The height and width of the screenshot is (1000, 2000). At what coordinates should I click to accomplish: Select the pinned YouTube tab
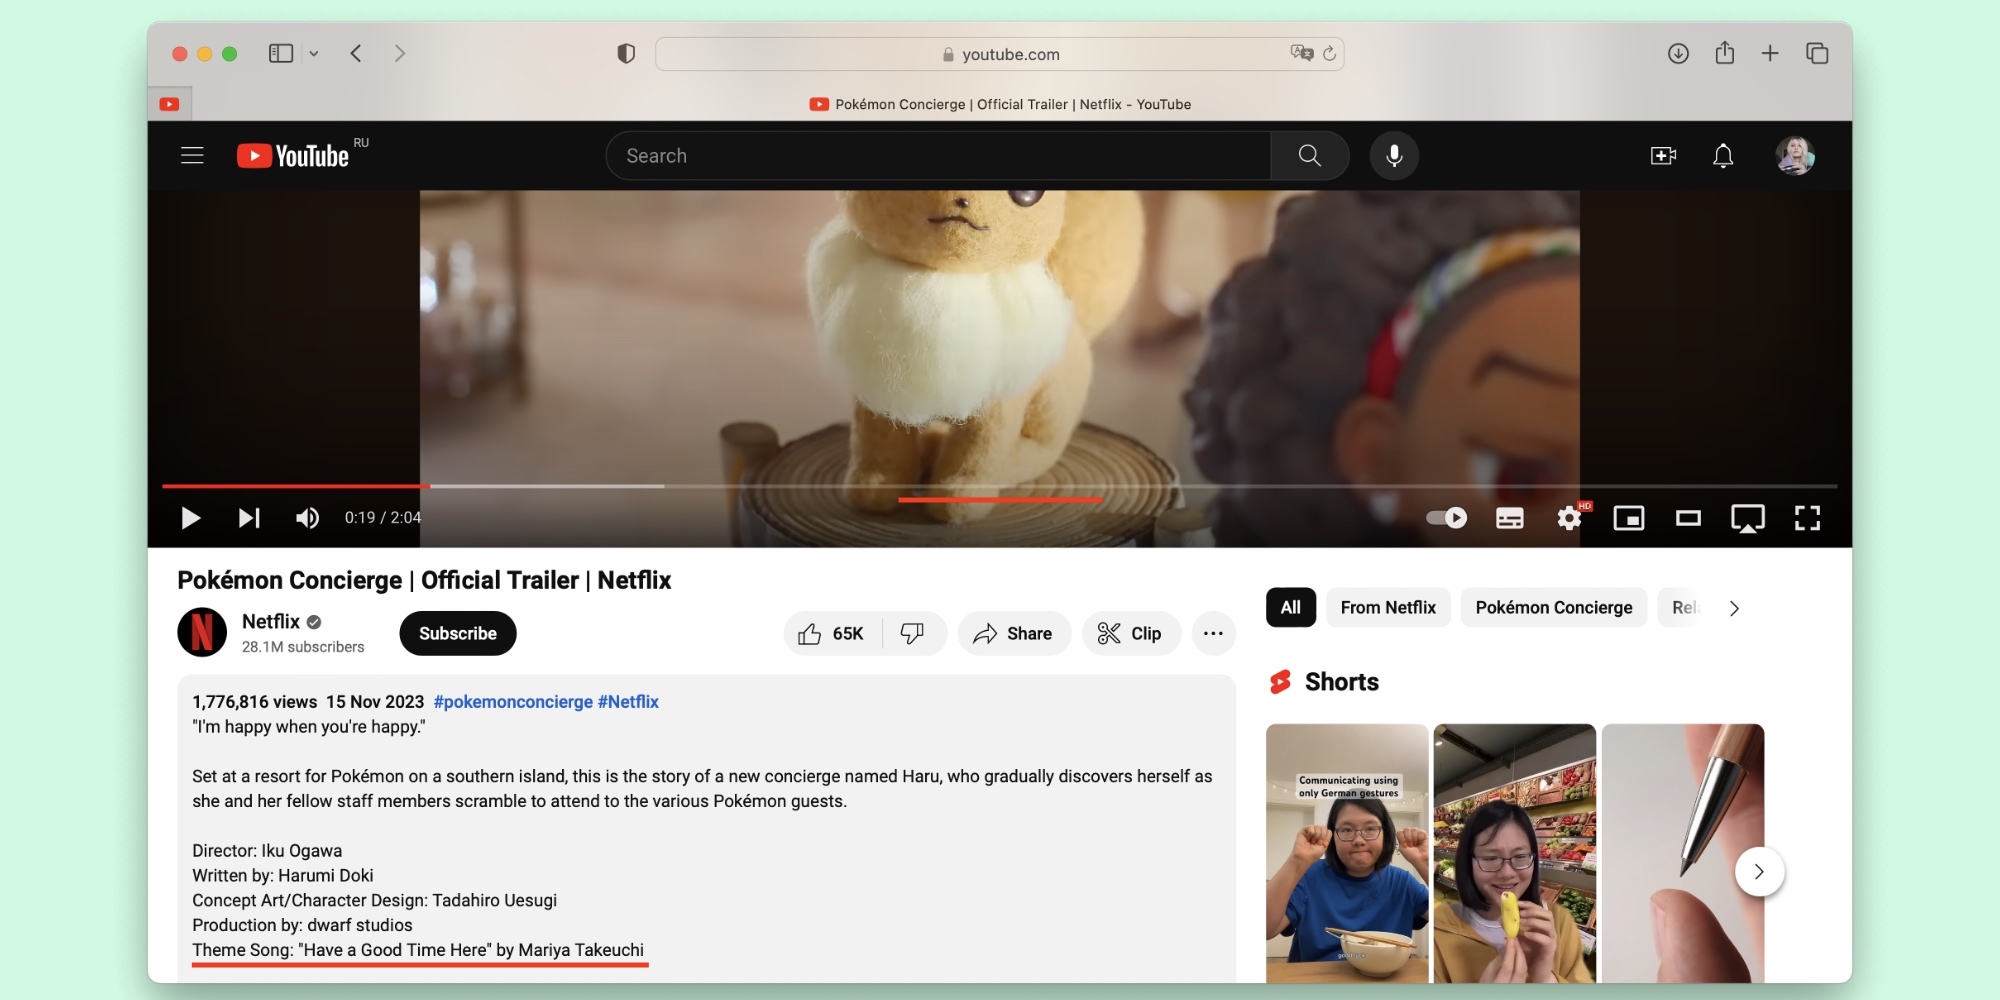click(x=170, y=104)
